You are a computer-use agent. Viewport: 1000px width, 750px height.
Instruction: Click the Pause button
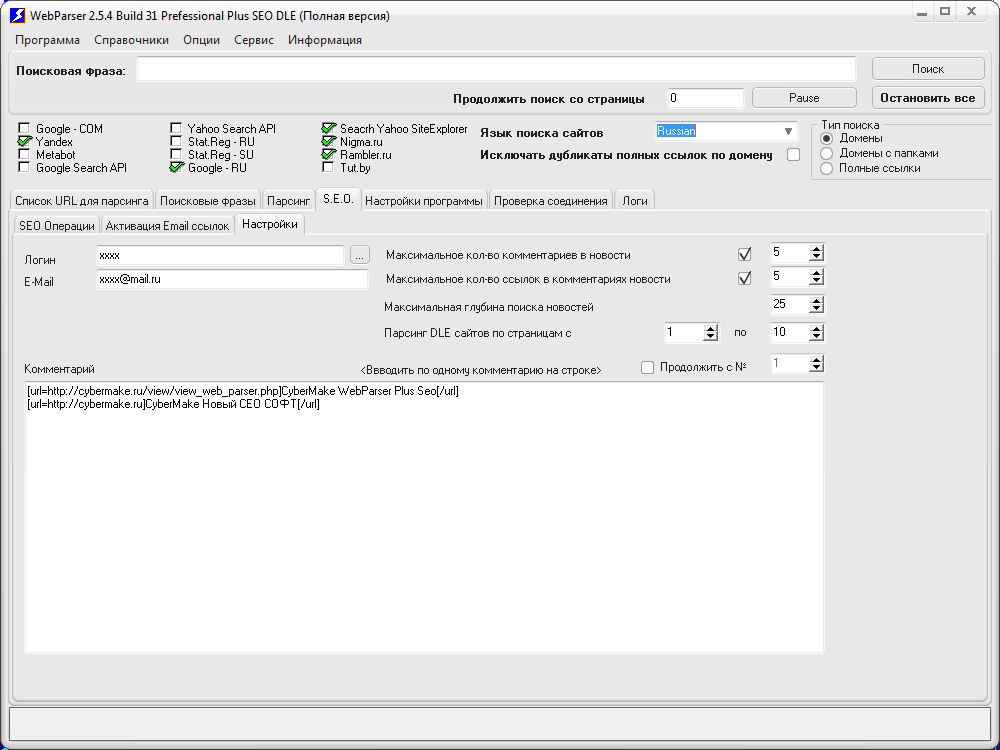click(804, 98)
